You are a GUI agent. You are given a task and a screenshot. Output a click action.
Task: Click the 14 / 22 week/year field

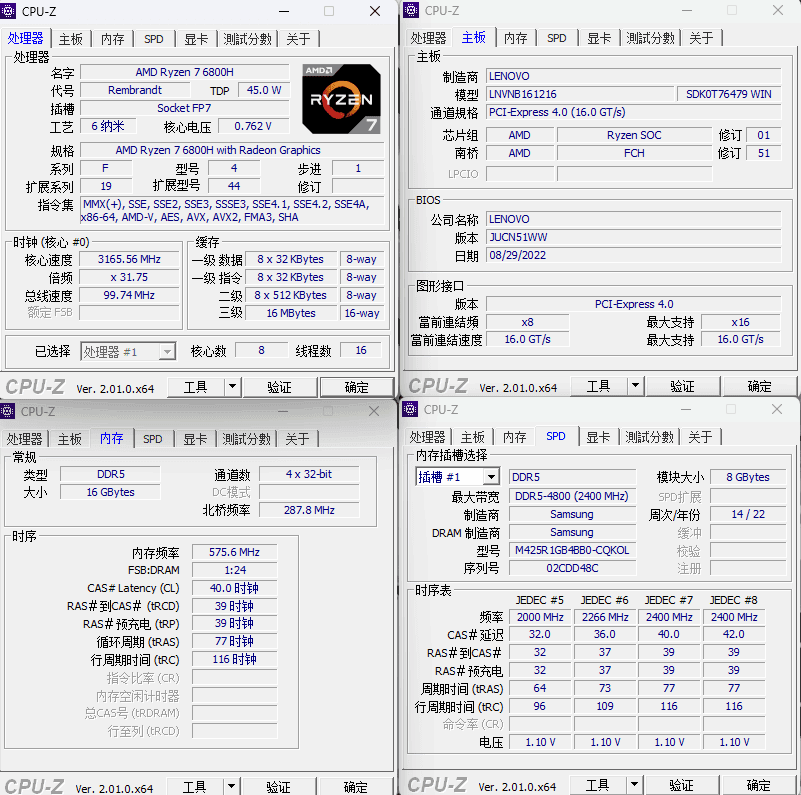(748, 514)
